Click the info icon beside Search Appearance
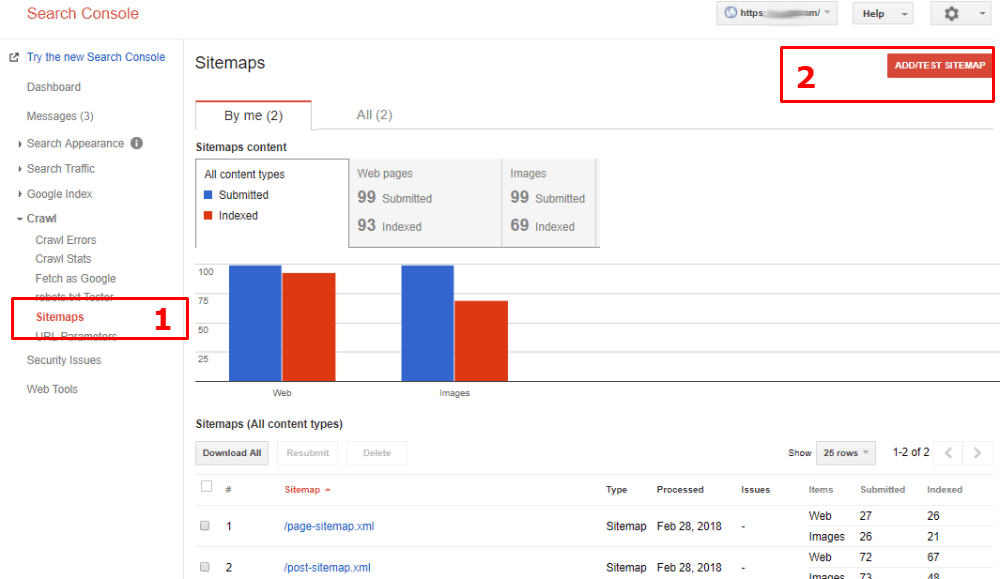The image size is (1000, 579). click(x=135, y=141)
